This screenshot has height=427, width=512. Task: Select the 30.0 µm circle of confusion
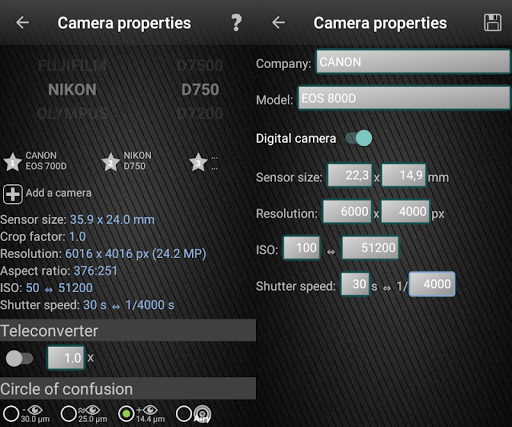tap(11, 414)
